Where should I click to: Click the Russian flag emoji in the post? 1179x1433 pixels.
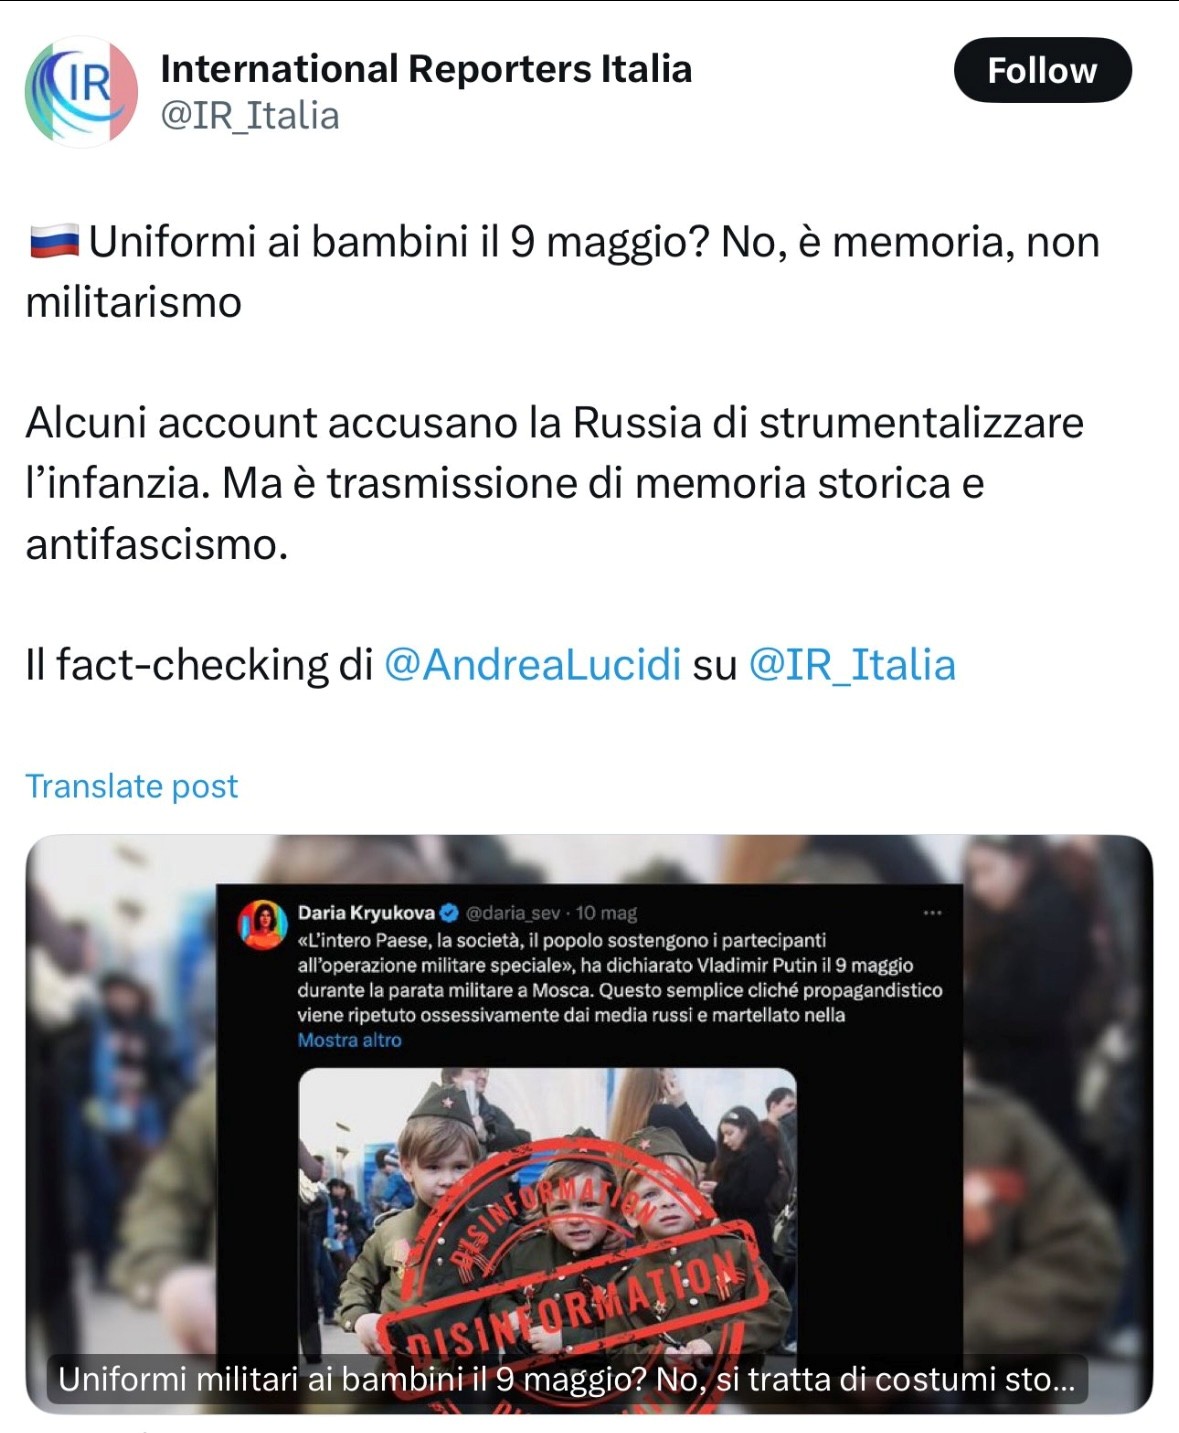coord(54,242)
